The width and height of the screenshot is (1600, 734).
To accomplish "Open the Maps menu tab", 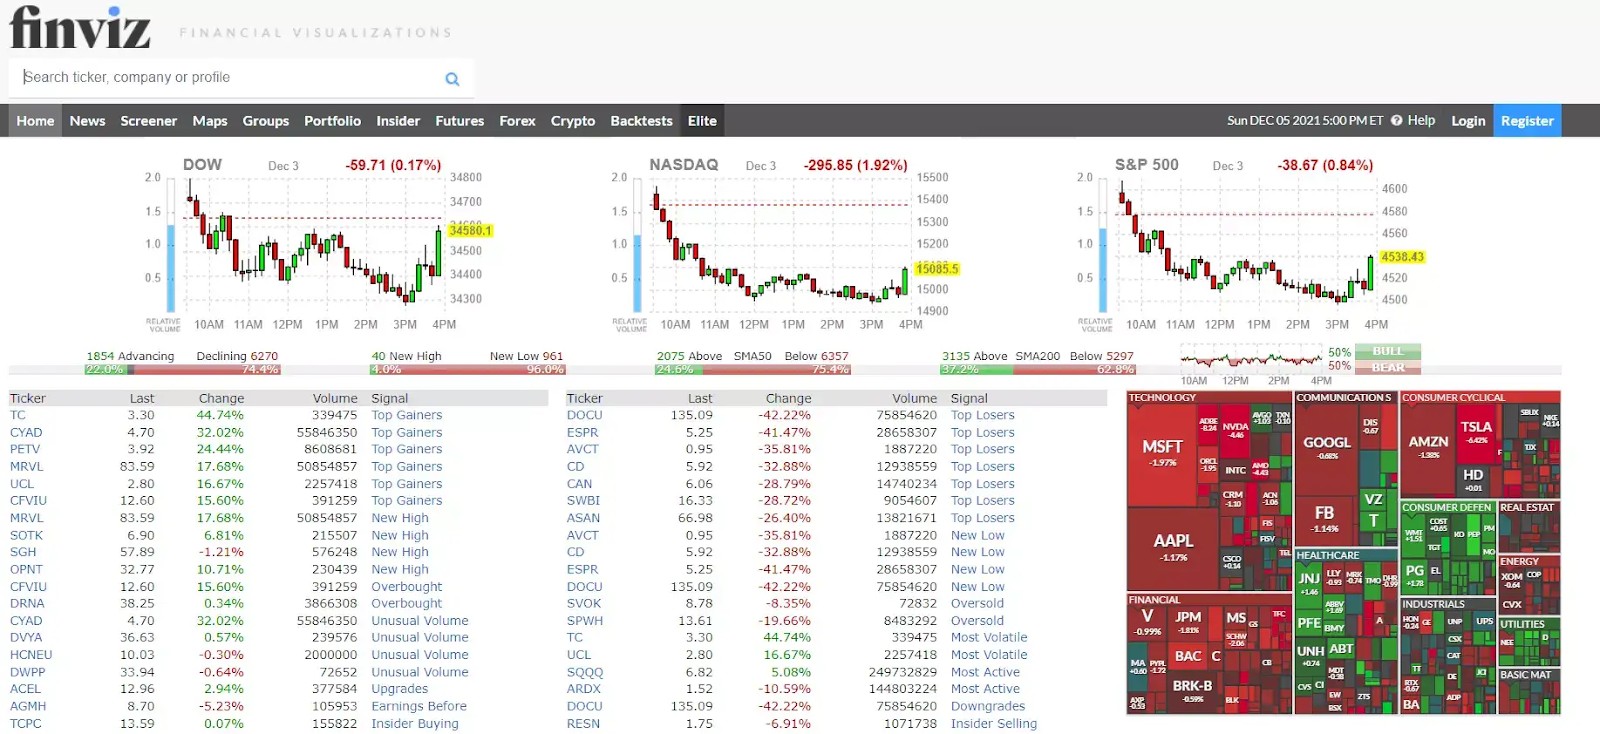I will tap(210, 121).
